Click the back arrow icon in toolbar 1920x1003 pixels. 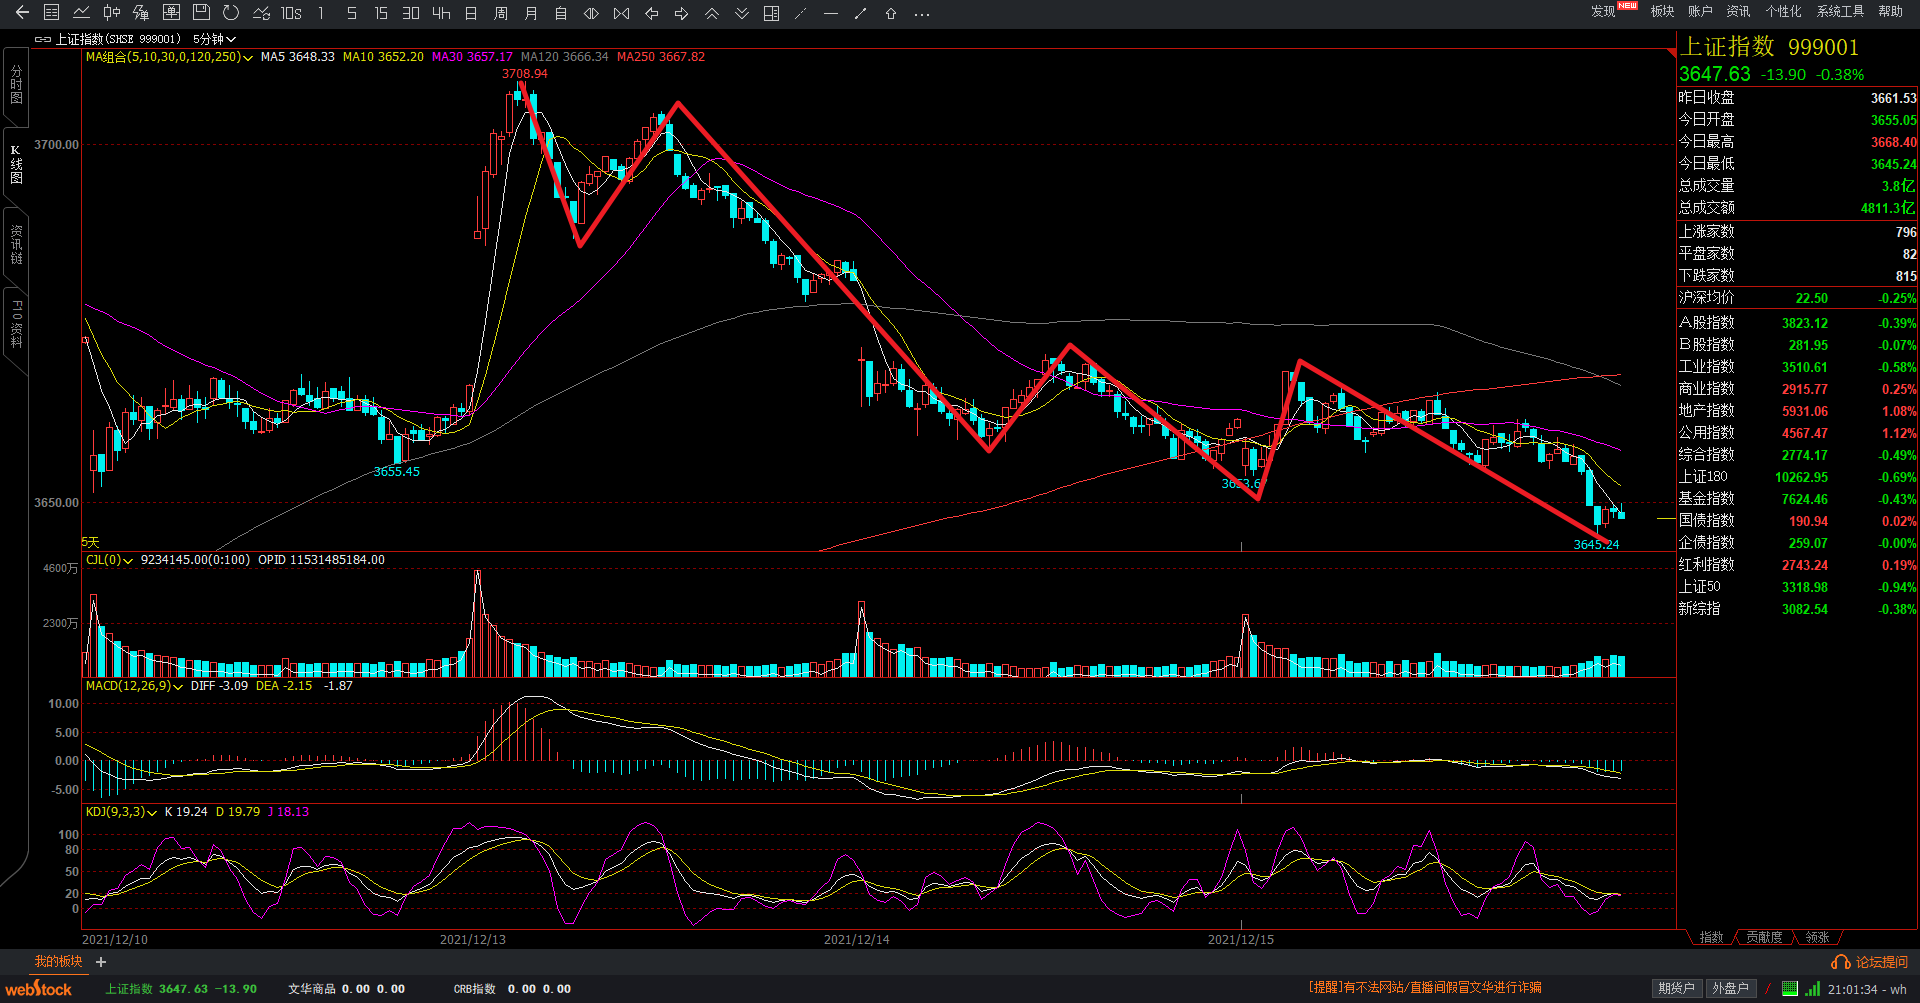(22, 13)
